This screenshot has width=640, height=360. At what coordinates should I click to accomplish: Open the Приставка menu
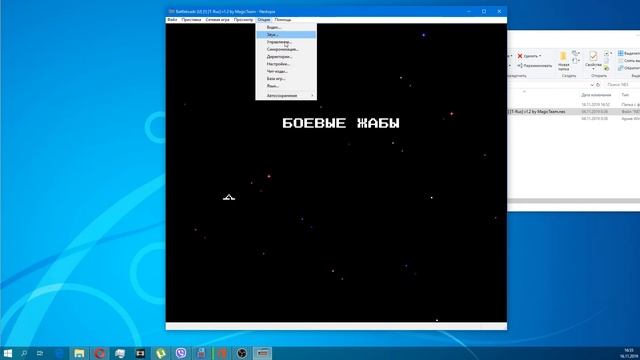tap(191, 20)
